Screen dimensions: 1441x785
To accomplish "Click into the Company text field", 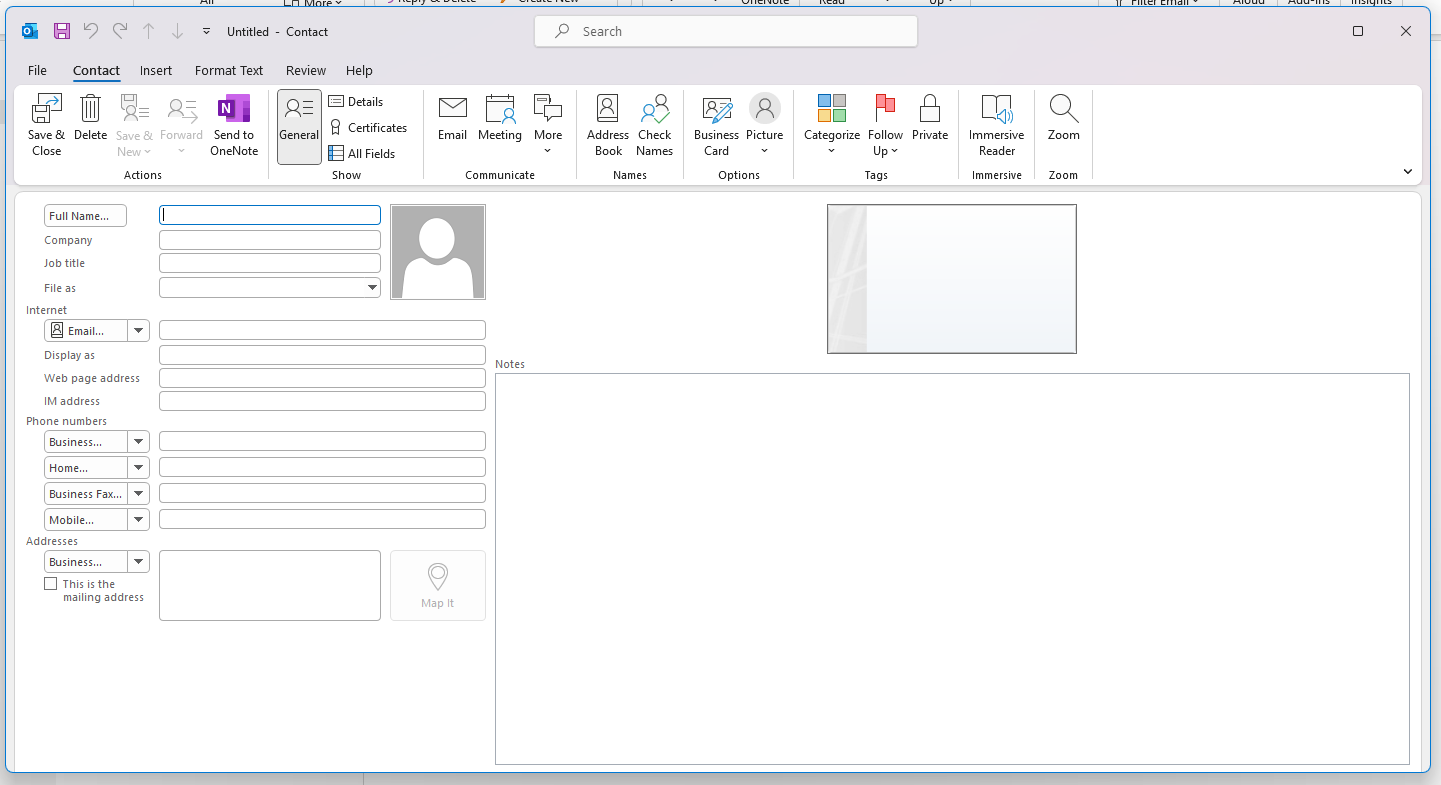I will click(270, 240).
